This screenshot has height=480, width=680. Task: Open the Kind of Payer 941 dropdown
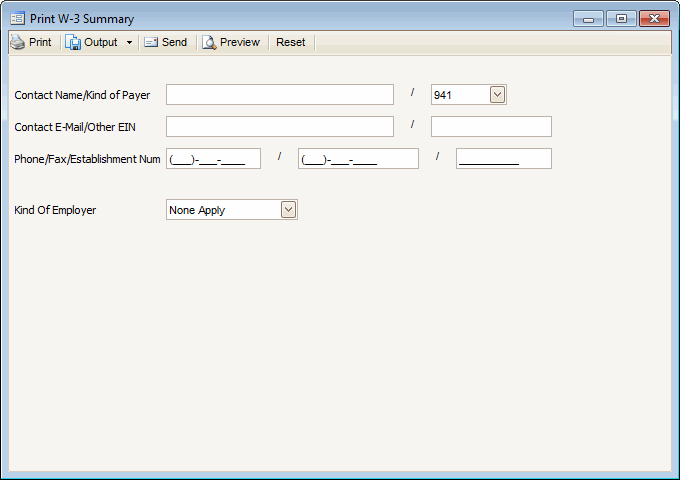(498, 95)
